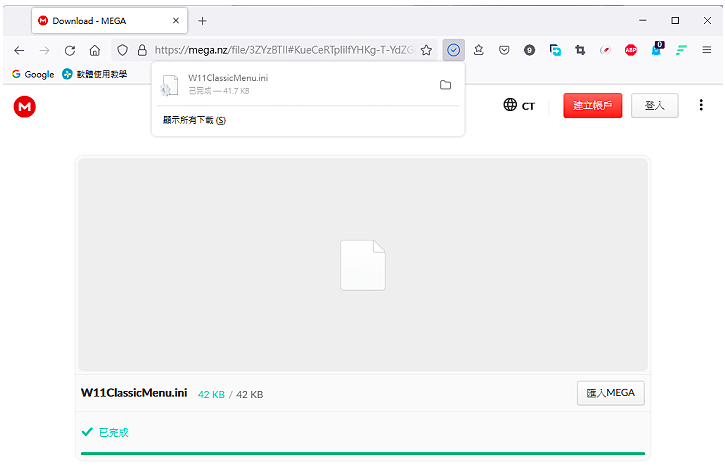This screenshot has width=725, height=471.
Task: Bookmark this page with the star
Action: tap(426, 50)
